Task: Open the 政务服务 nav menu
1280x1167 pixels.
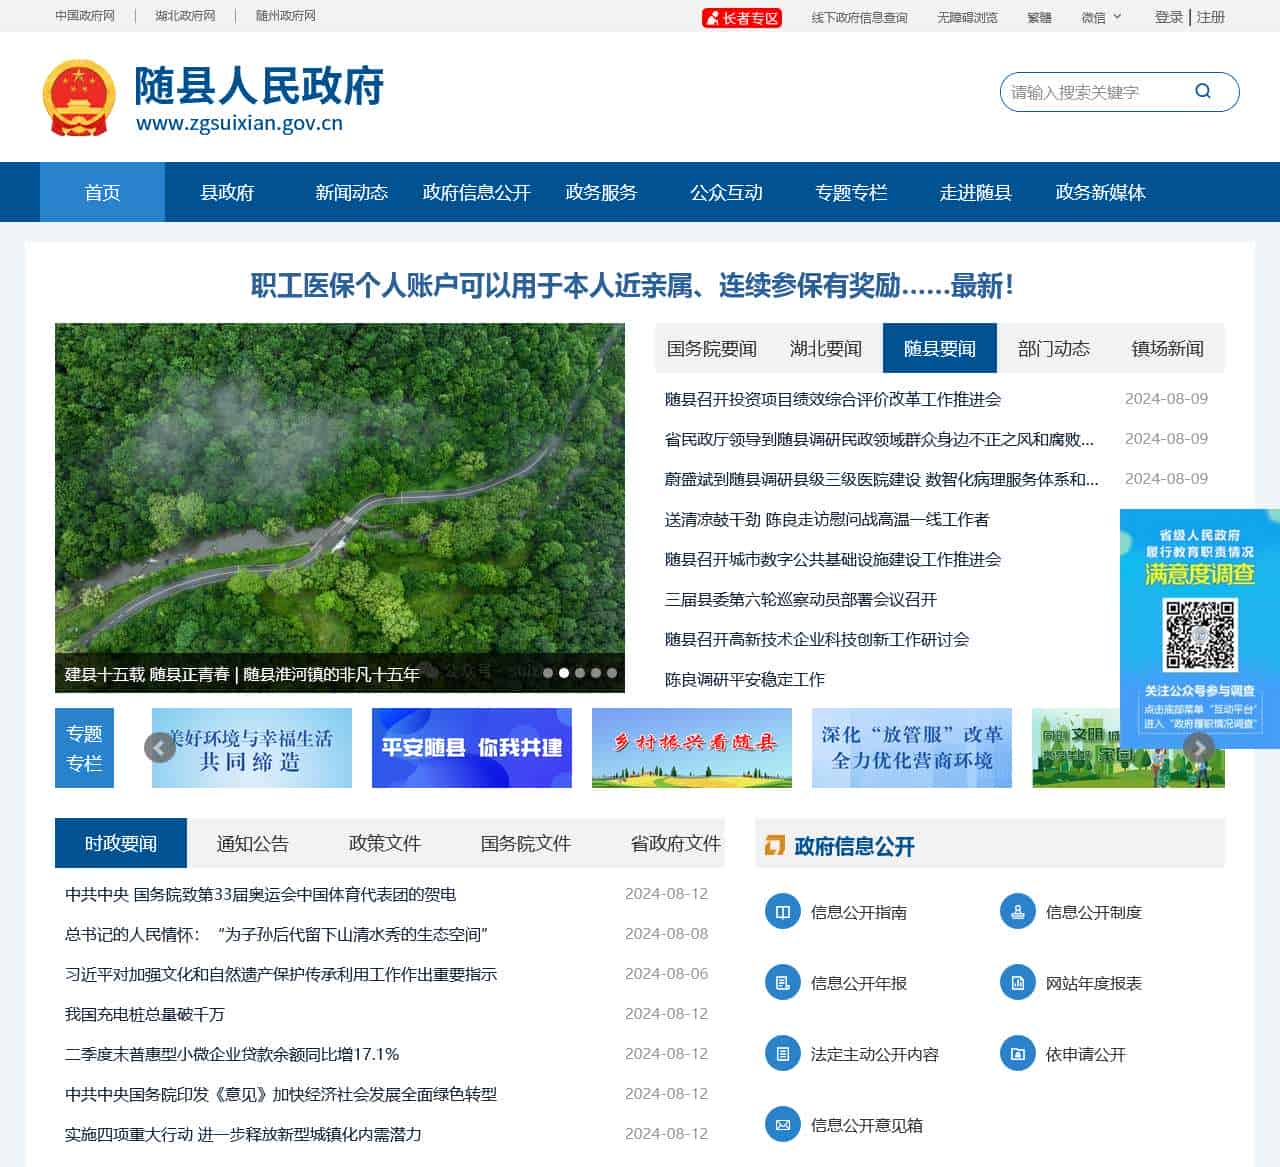Action: pyautogui.click(x=601, y=192)
